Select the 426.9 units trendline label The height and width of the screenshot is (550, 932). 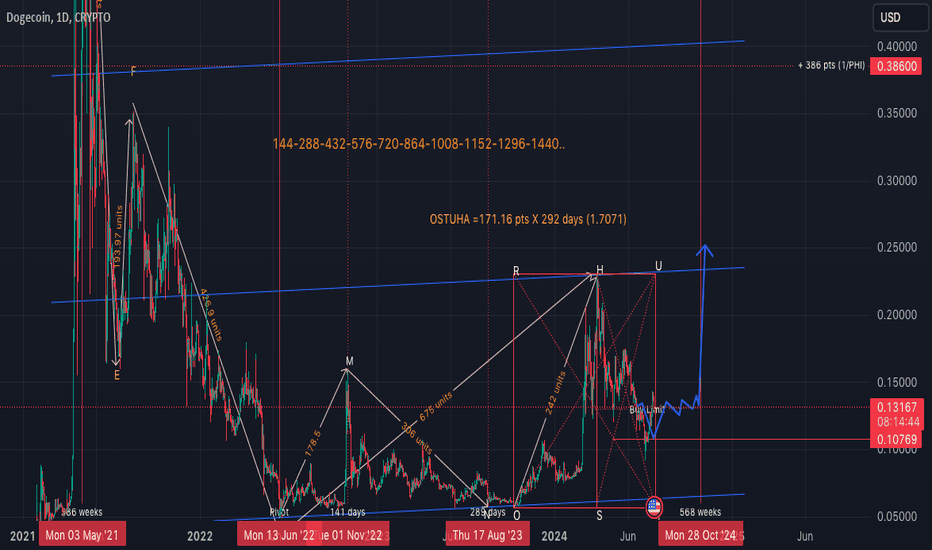coord(210,315)
